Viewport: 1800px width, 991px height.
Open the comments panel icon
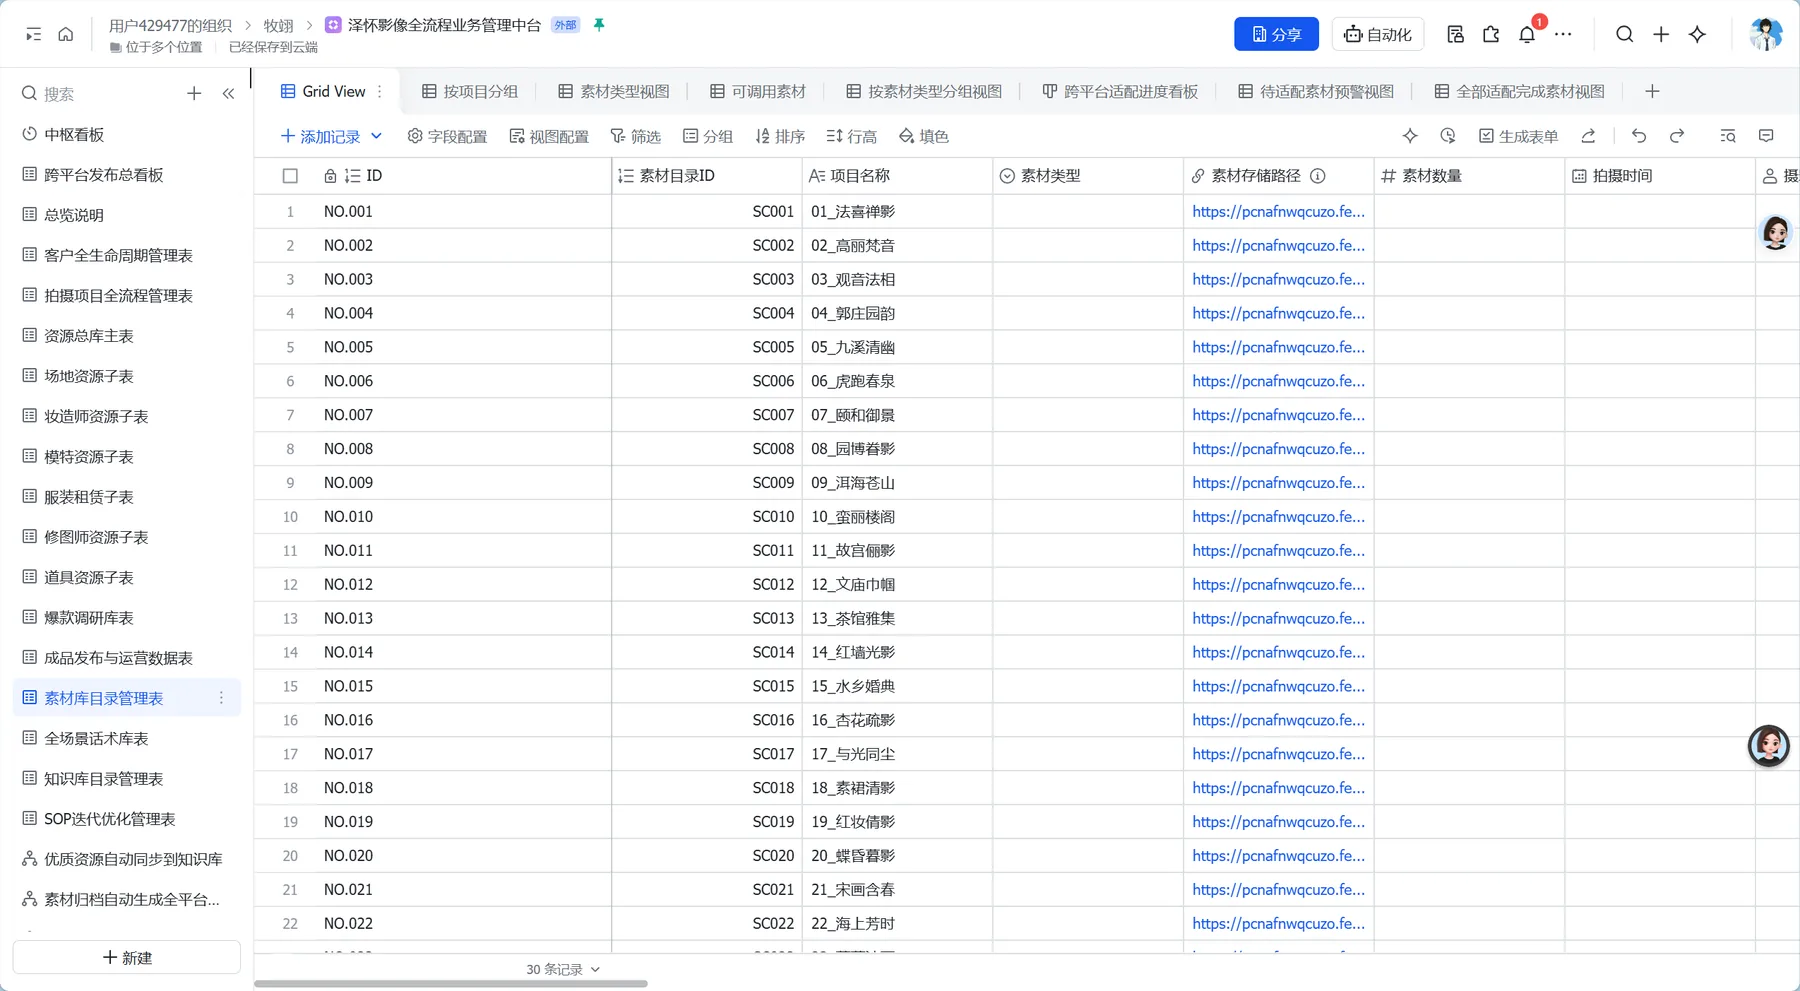1766,136
